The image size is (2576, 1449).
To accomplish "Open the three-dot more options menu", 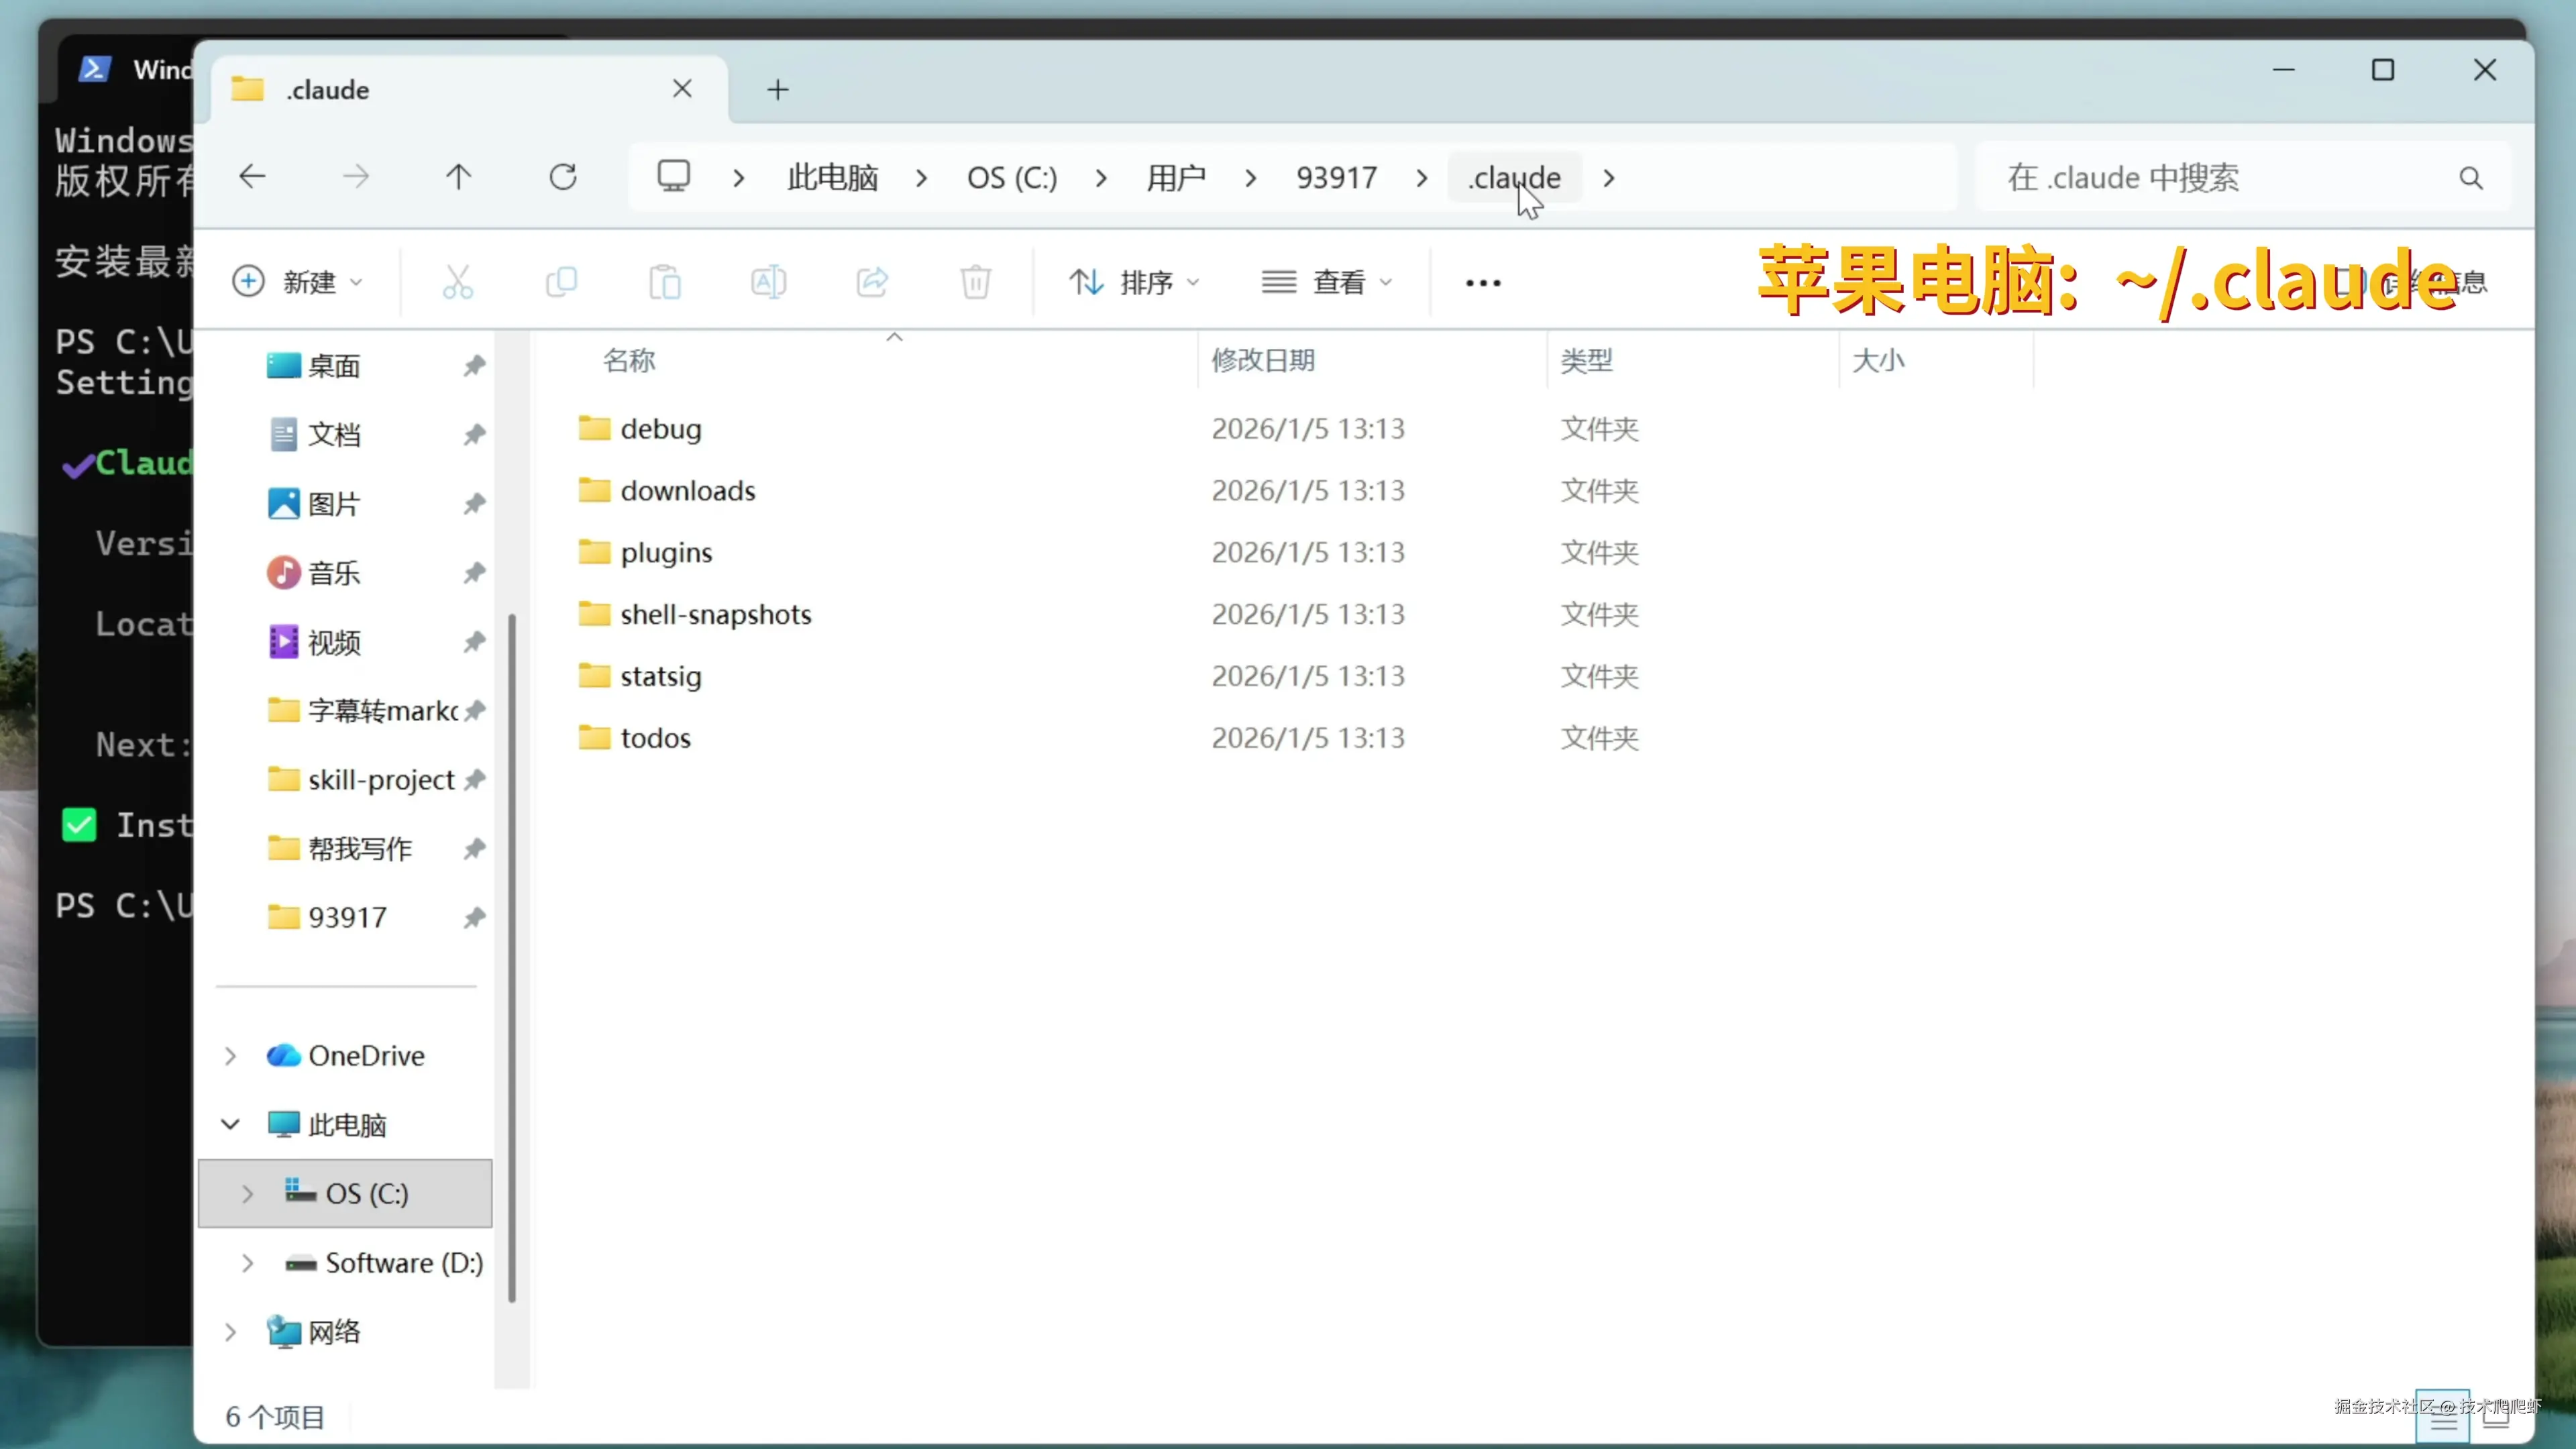I will (x=1482, y=282).
